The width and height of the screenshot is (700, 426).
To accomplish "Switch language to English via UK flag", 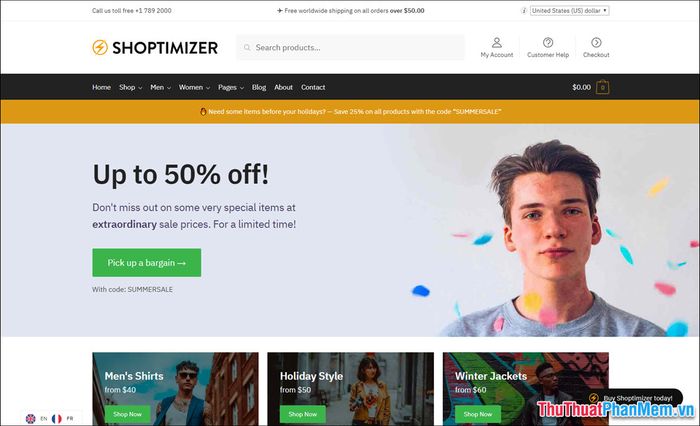I will (x=30, y=418).
